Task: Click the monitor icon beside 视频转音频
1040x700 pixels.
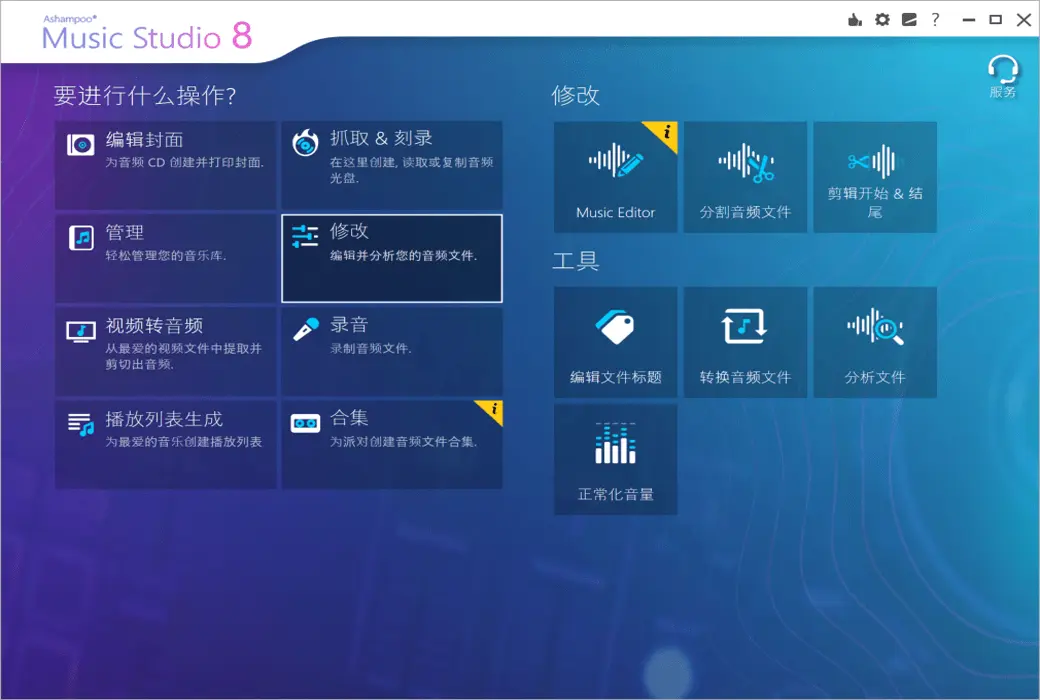Action: 81,331
